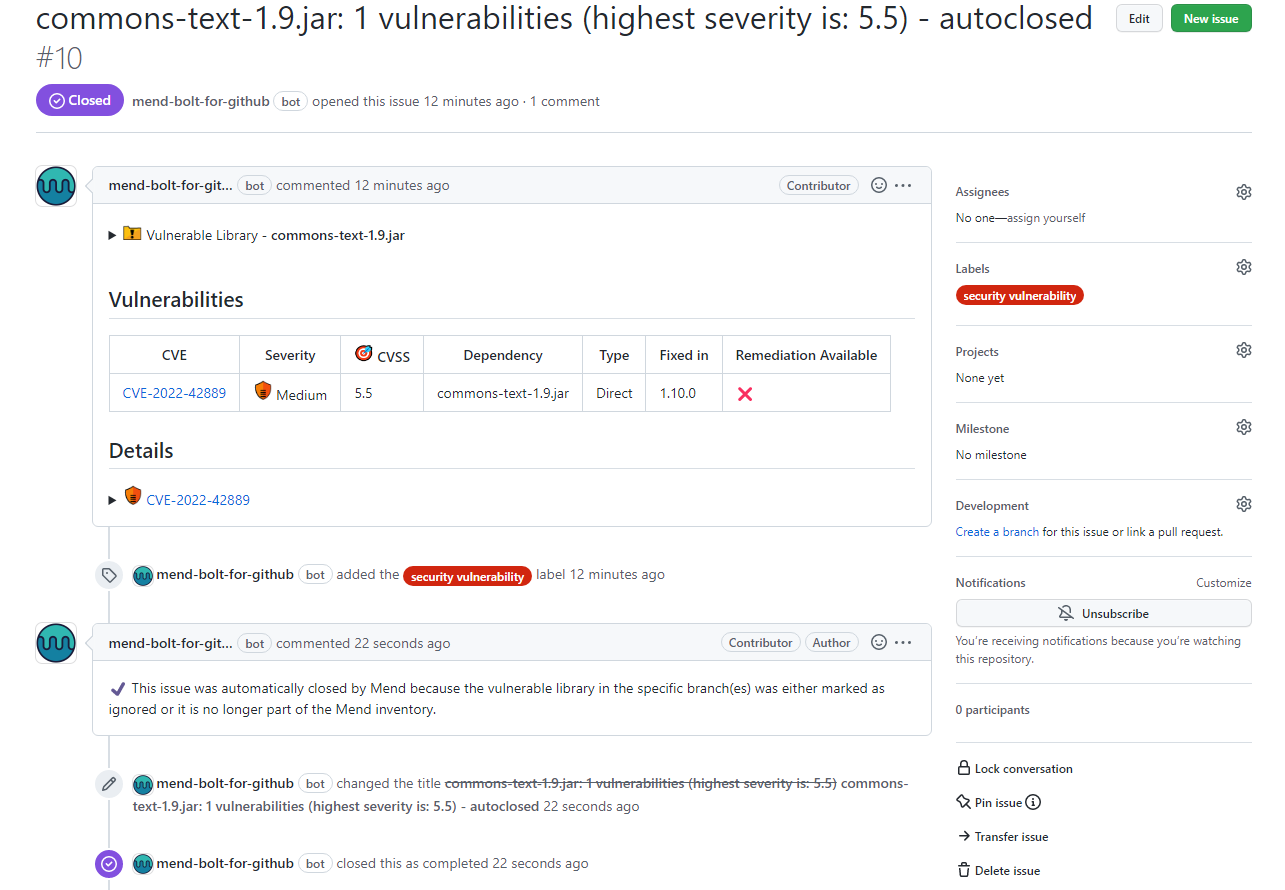Click the red X remediation icon

tap(745, 394)
